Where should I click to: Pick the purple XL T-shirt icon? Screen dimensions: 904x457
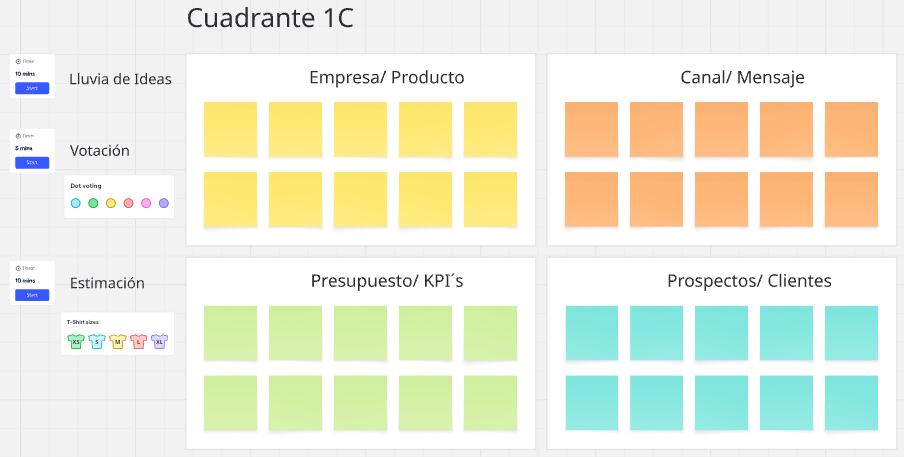coord(159,342)
